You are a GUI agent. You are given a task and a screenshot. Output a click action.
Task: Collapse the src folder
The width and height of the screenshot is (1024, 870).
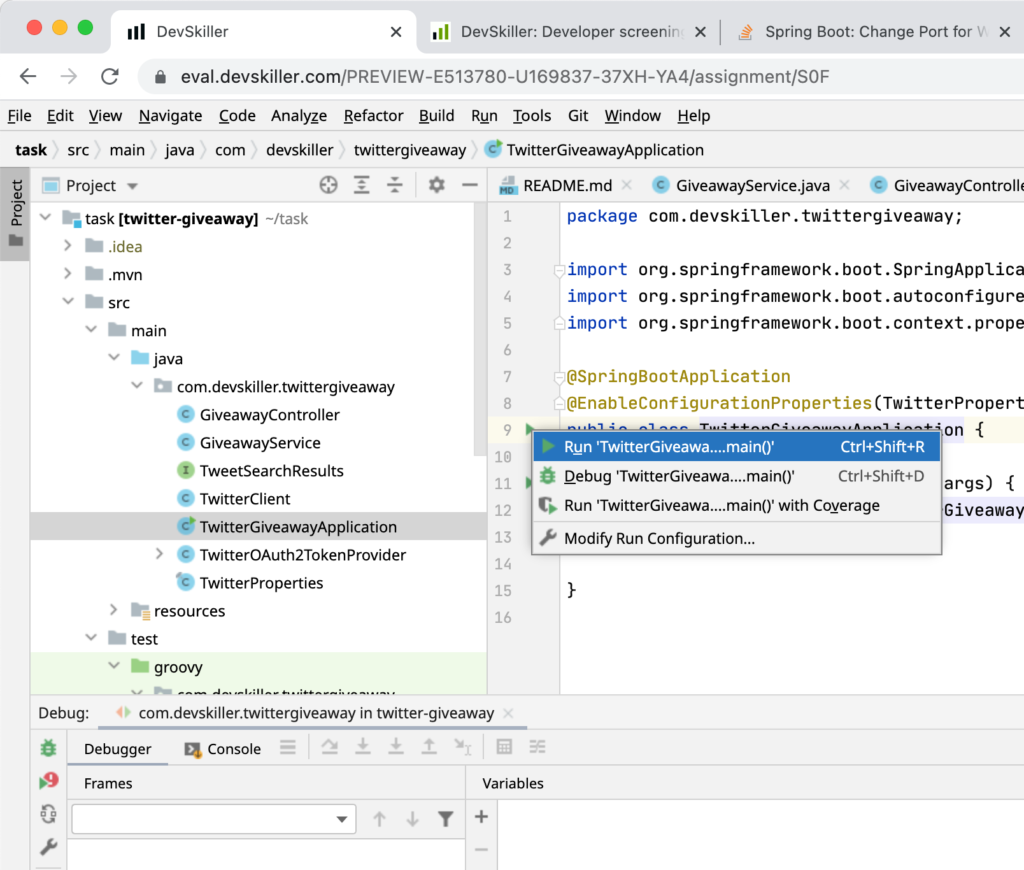click(x=68, y=302)
